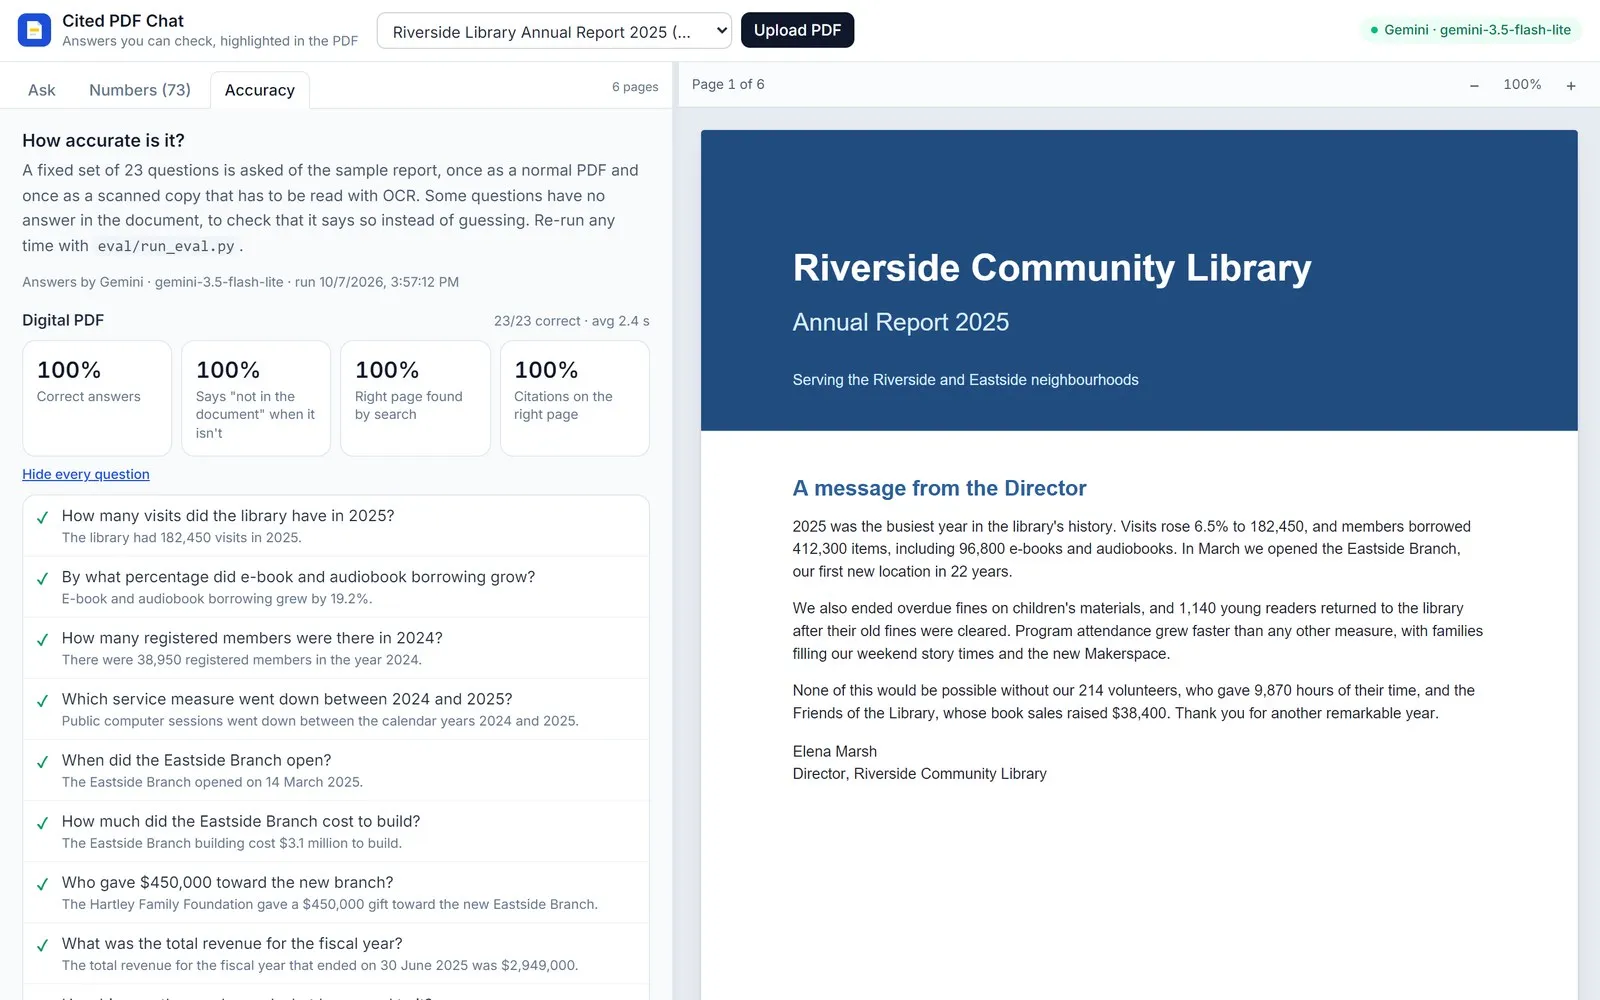Zoom out the PDF with minus button

click(1474, 86)
